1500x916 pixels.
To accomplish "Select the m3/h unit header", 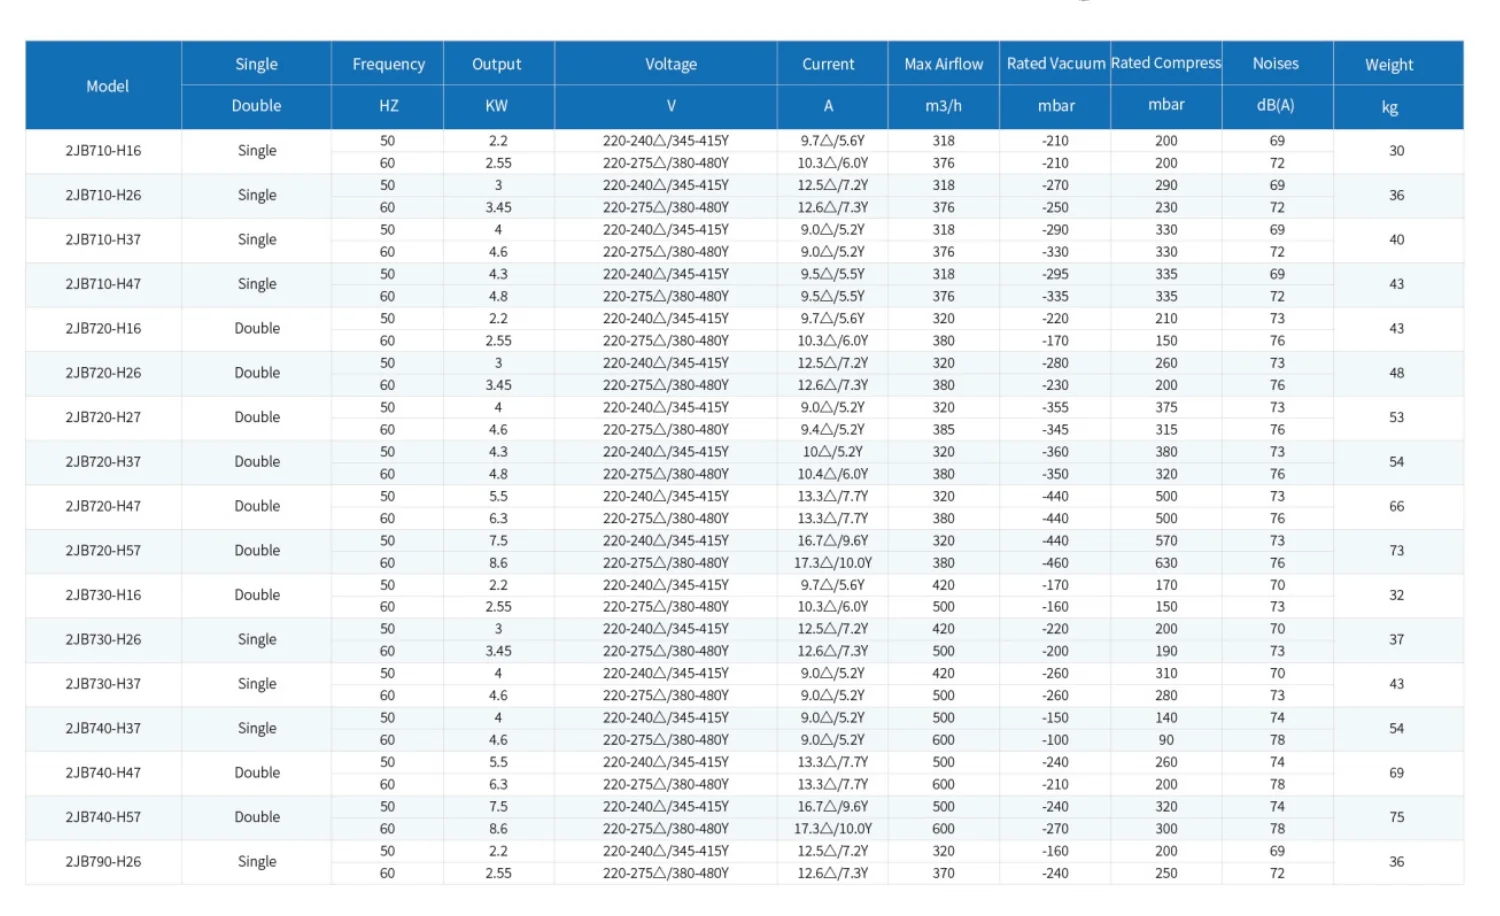I will click(944, 106).
